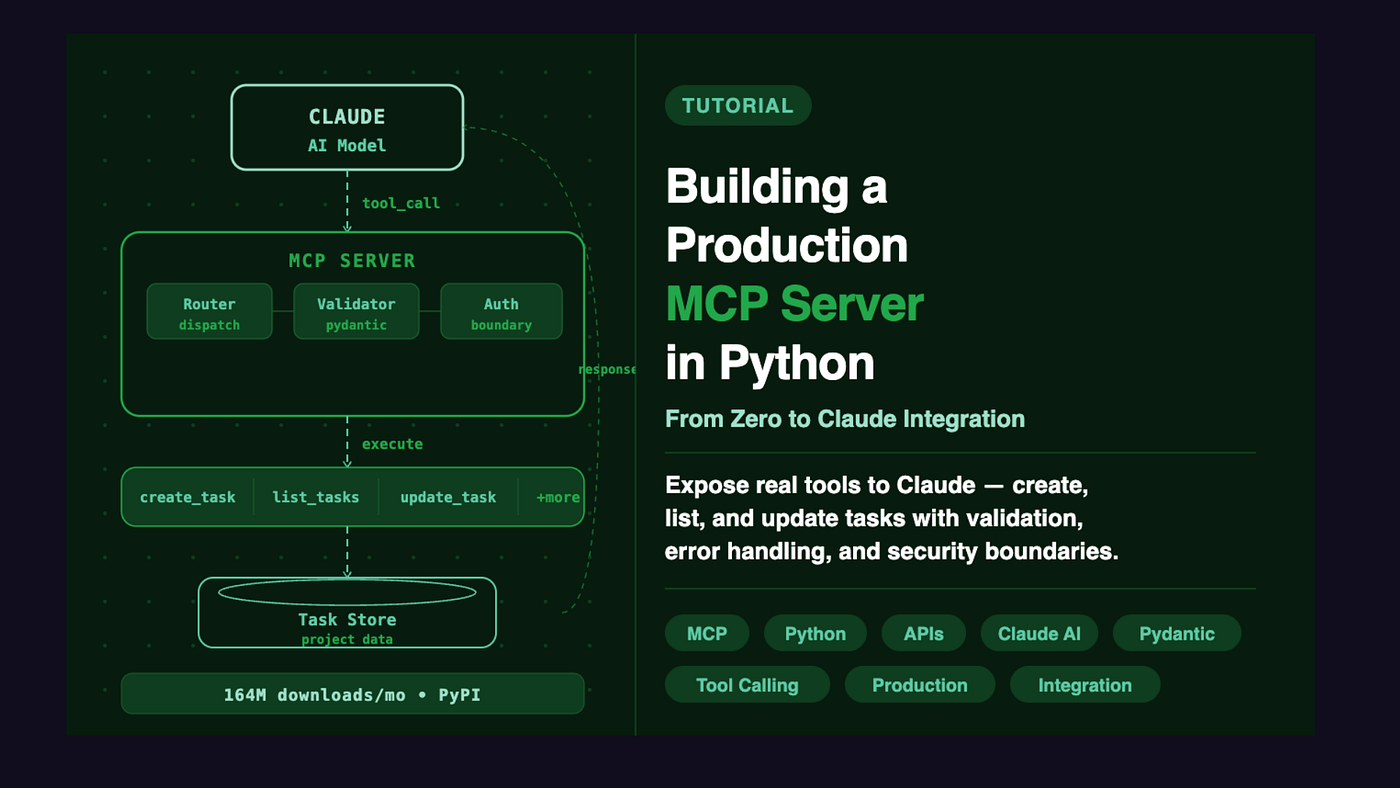Click the Validator pydantic box
The height and width of the screenshot is (788, 1400).
pos(356,311)
